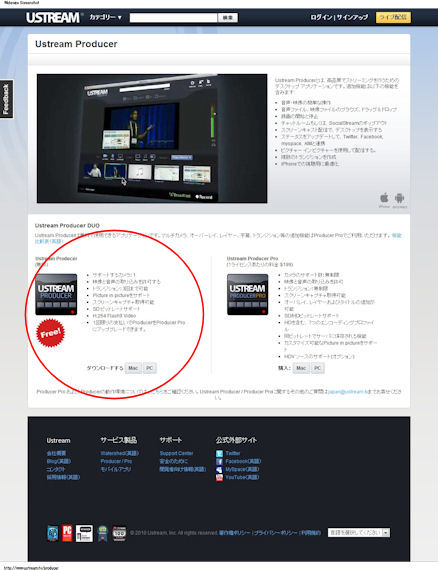438x570 pixels.
Task: Buy Producer Pro for Mac
Action: pos(301,368)
